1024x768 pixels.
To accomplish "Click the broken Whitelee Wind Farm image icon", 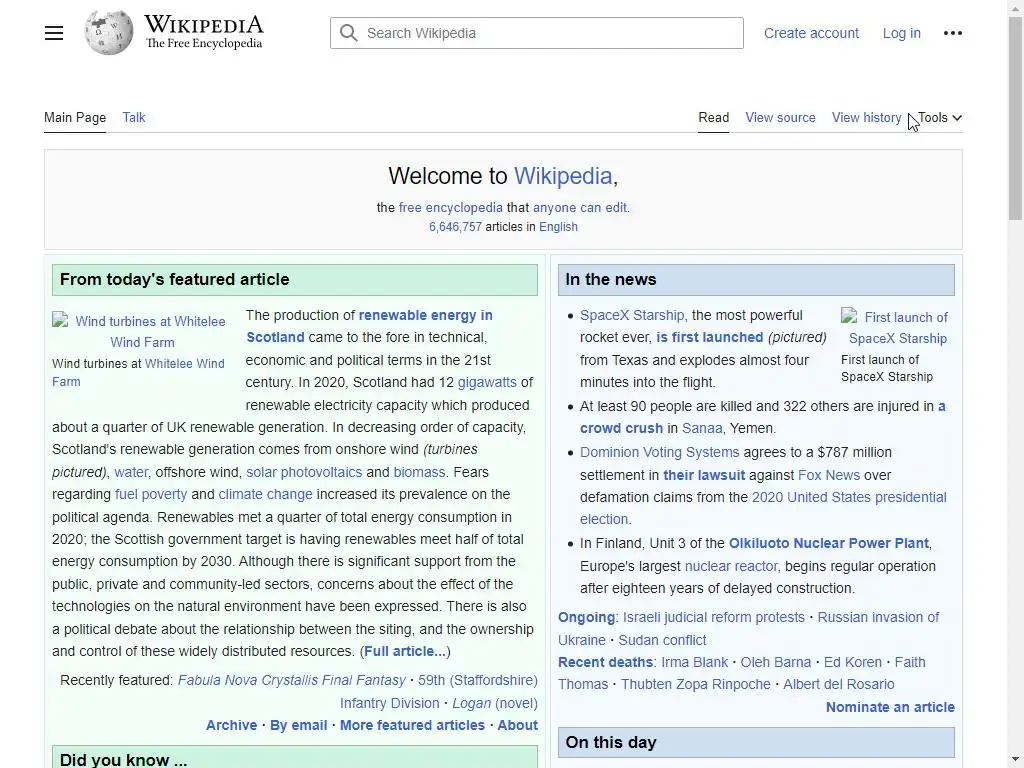I will (x=60, y=320).
